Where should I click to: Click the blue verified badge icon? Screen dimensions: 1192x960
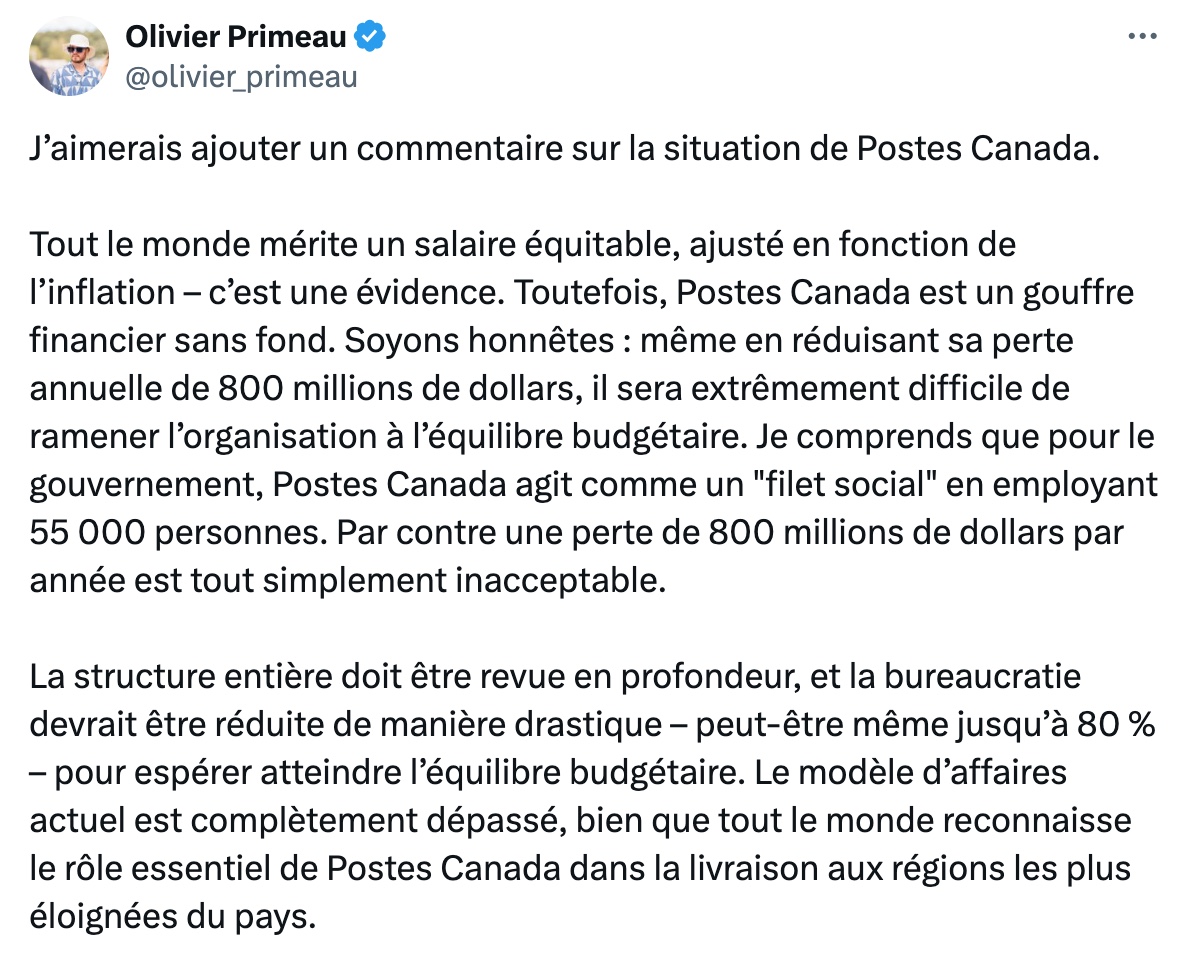click(370, 36)
